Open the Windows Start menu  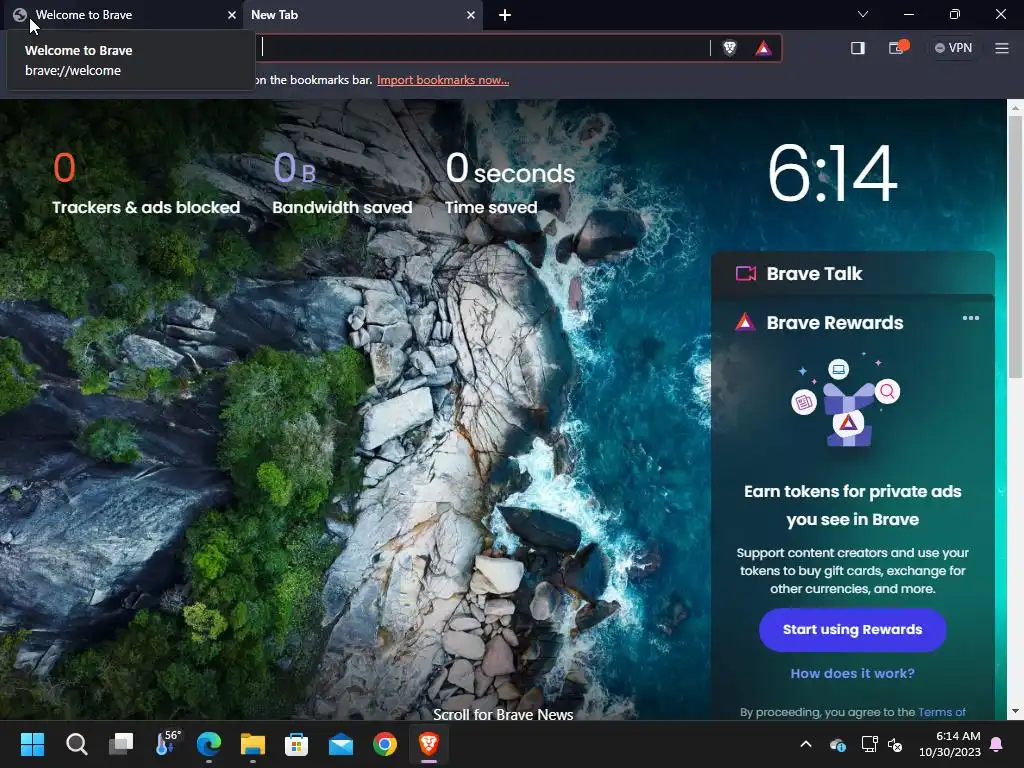click(32, 744)
